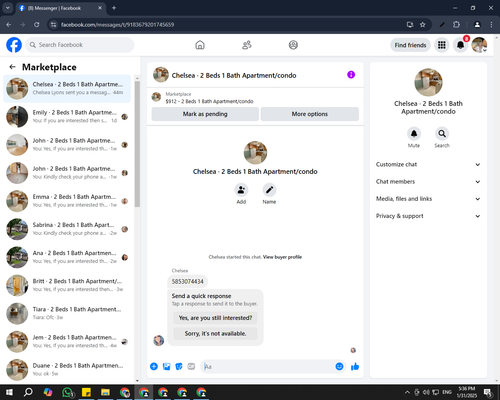The width and height of the screenshot is (500, 400).
Task: Reload the page in browser toolbar
Action: [37, 25]
